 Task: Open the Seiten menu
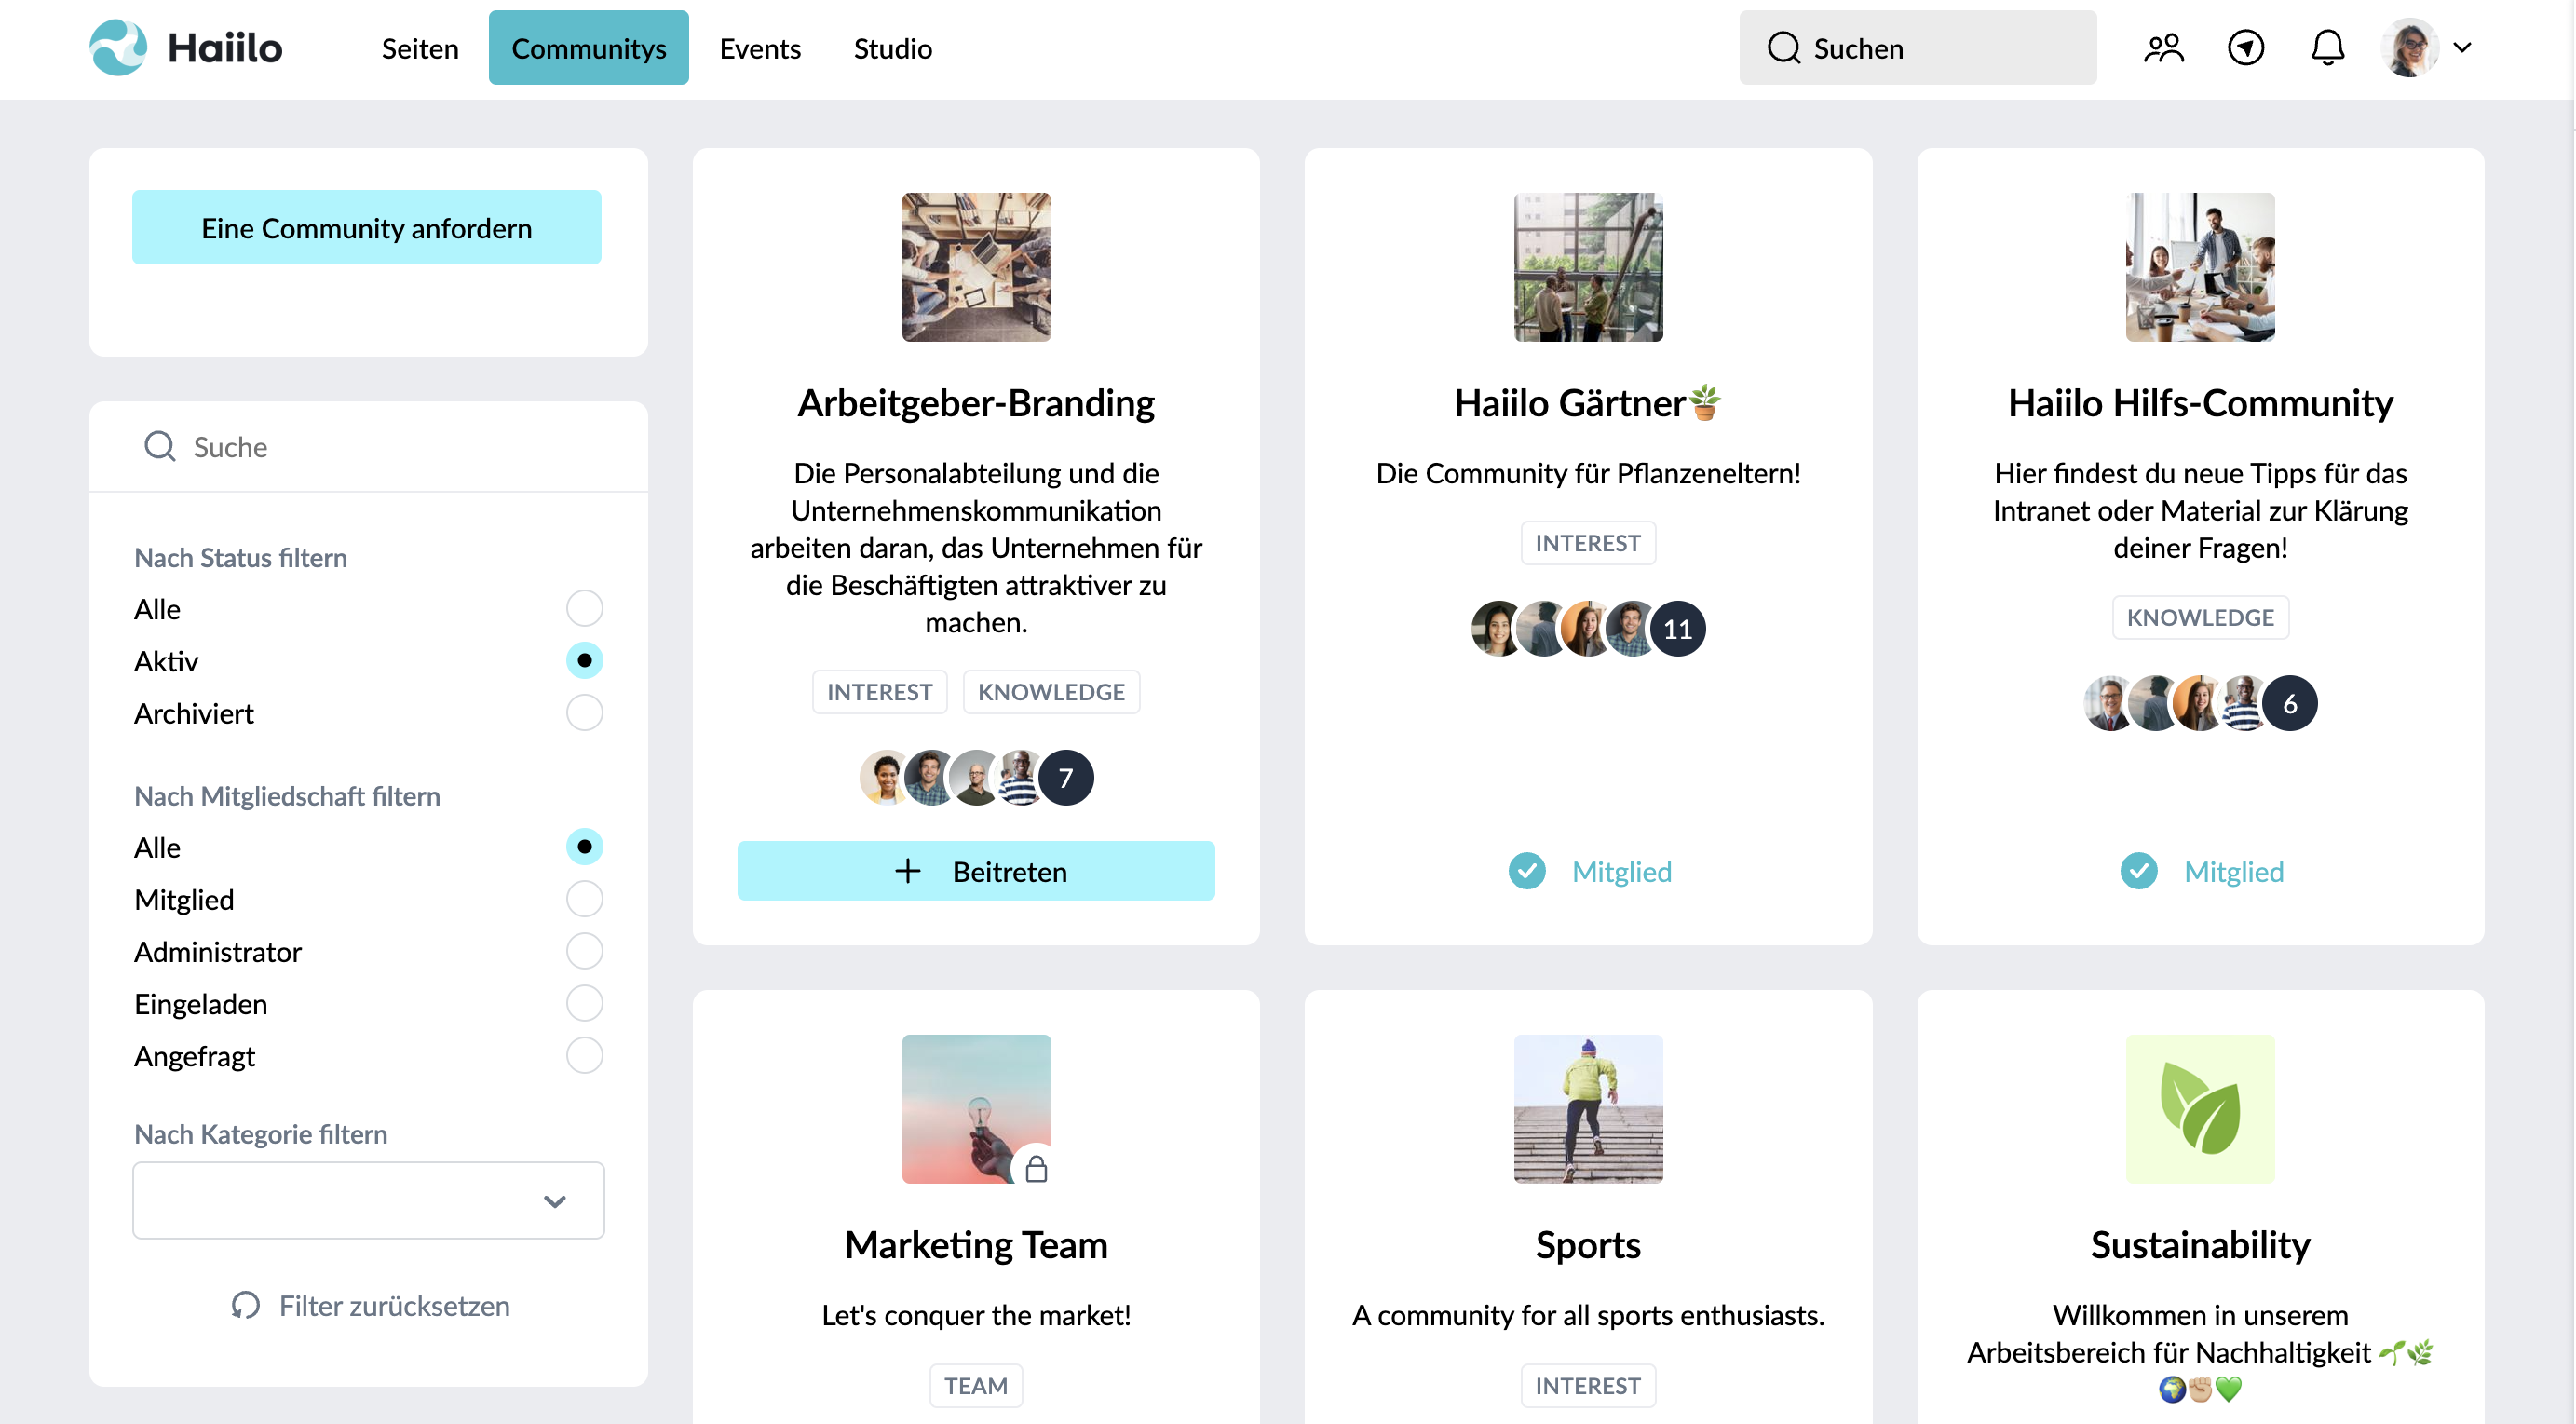420,48
